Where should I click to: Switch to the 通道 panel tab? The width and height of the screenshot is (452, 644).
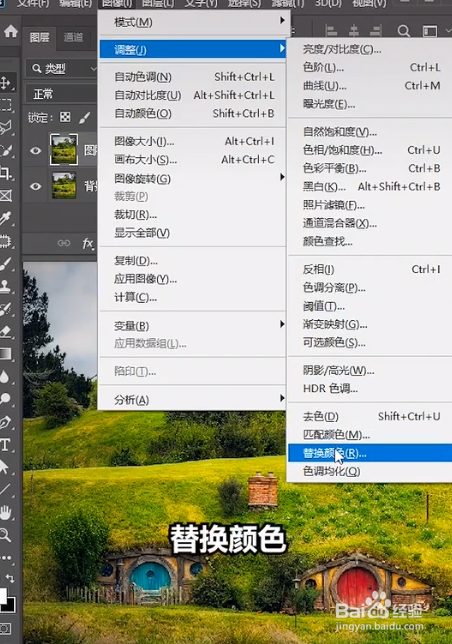73,37
